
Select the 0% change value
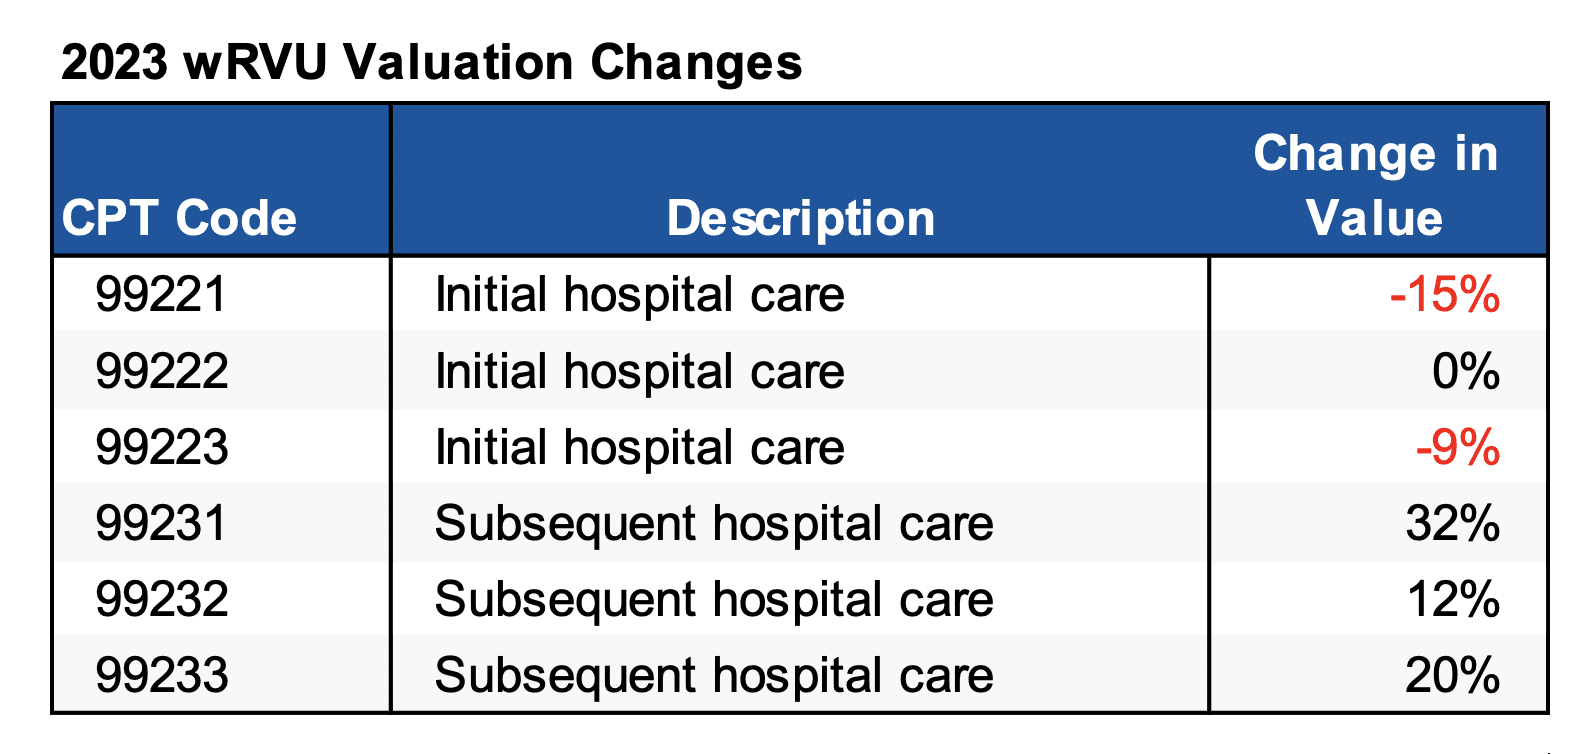(1465, 371)
